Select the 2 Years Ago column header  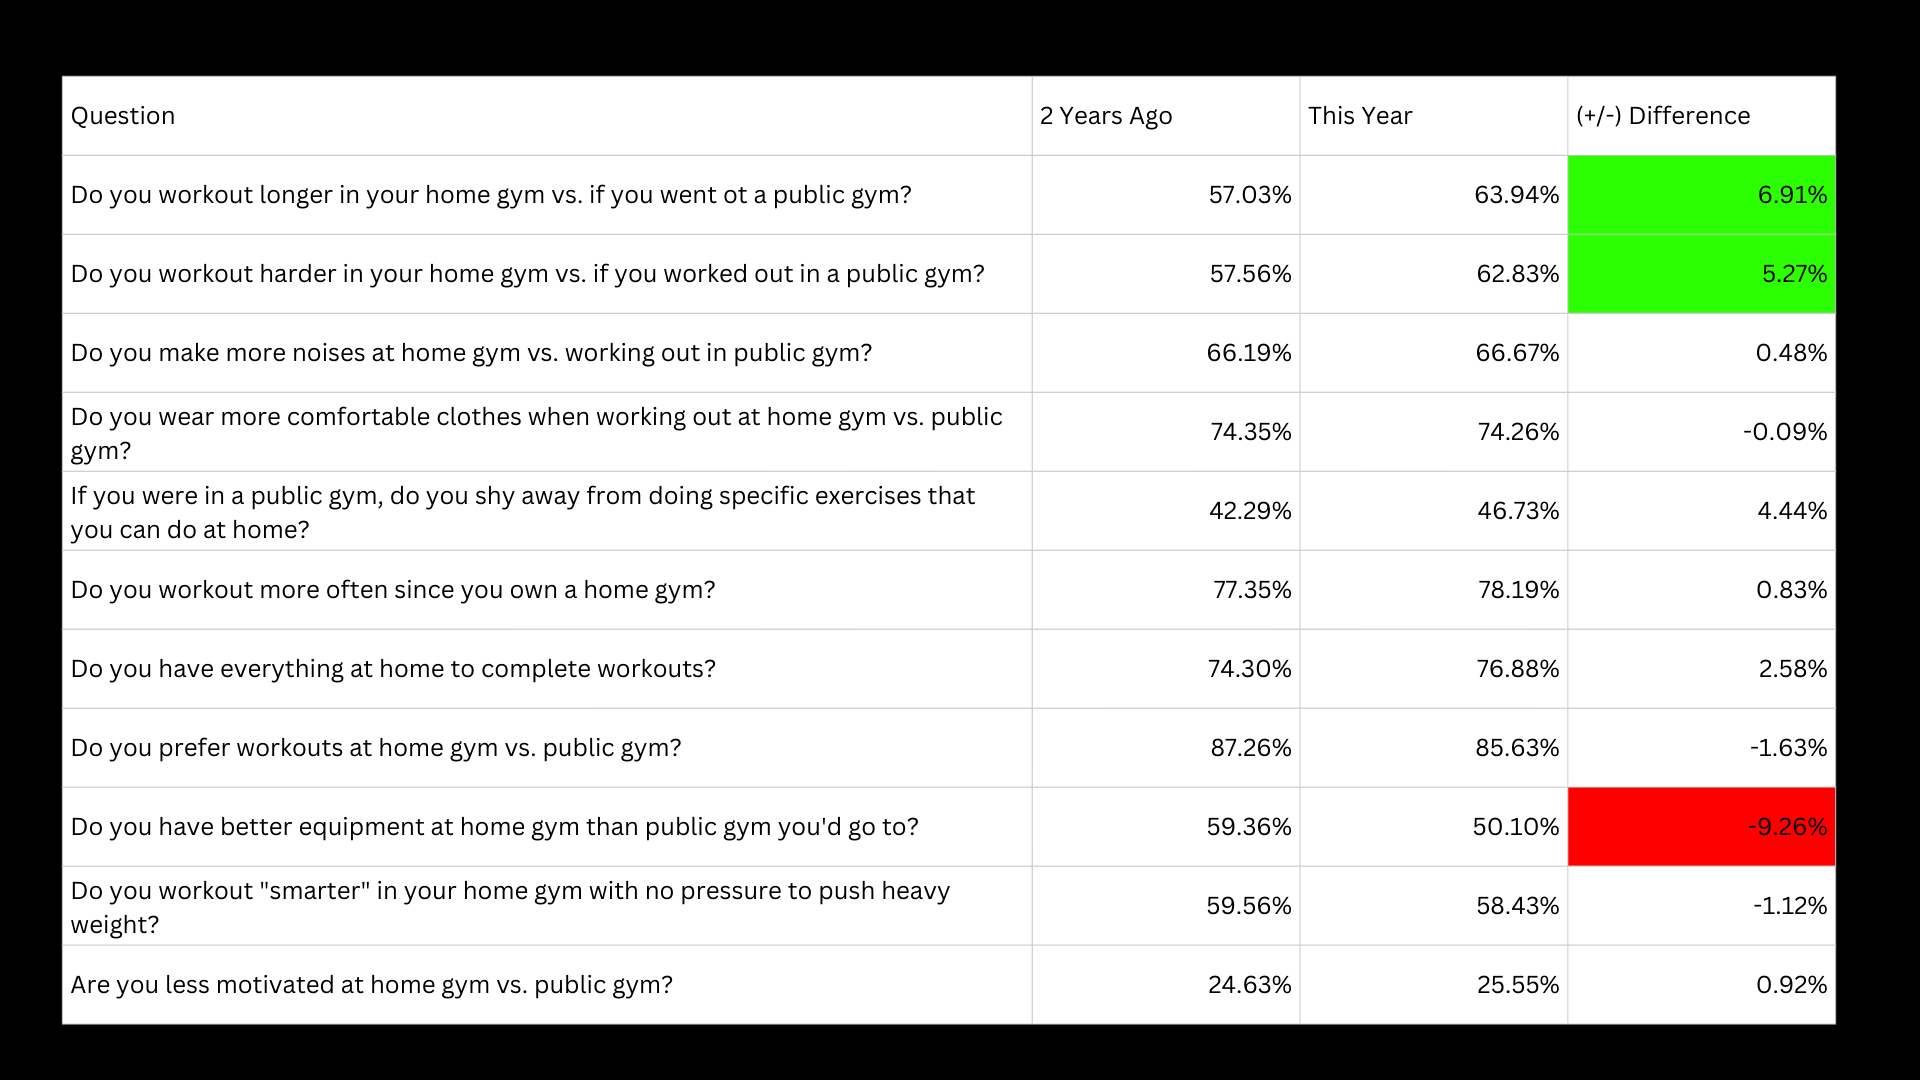point(1106,116)
